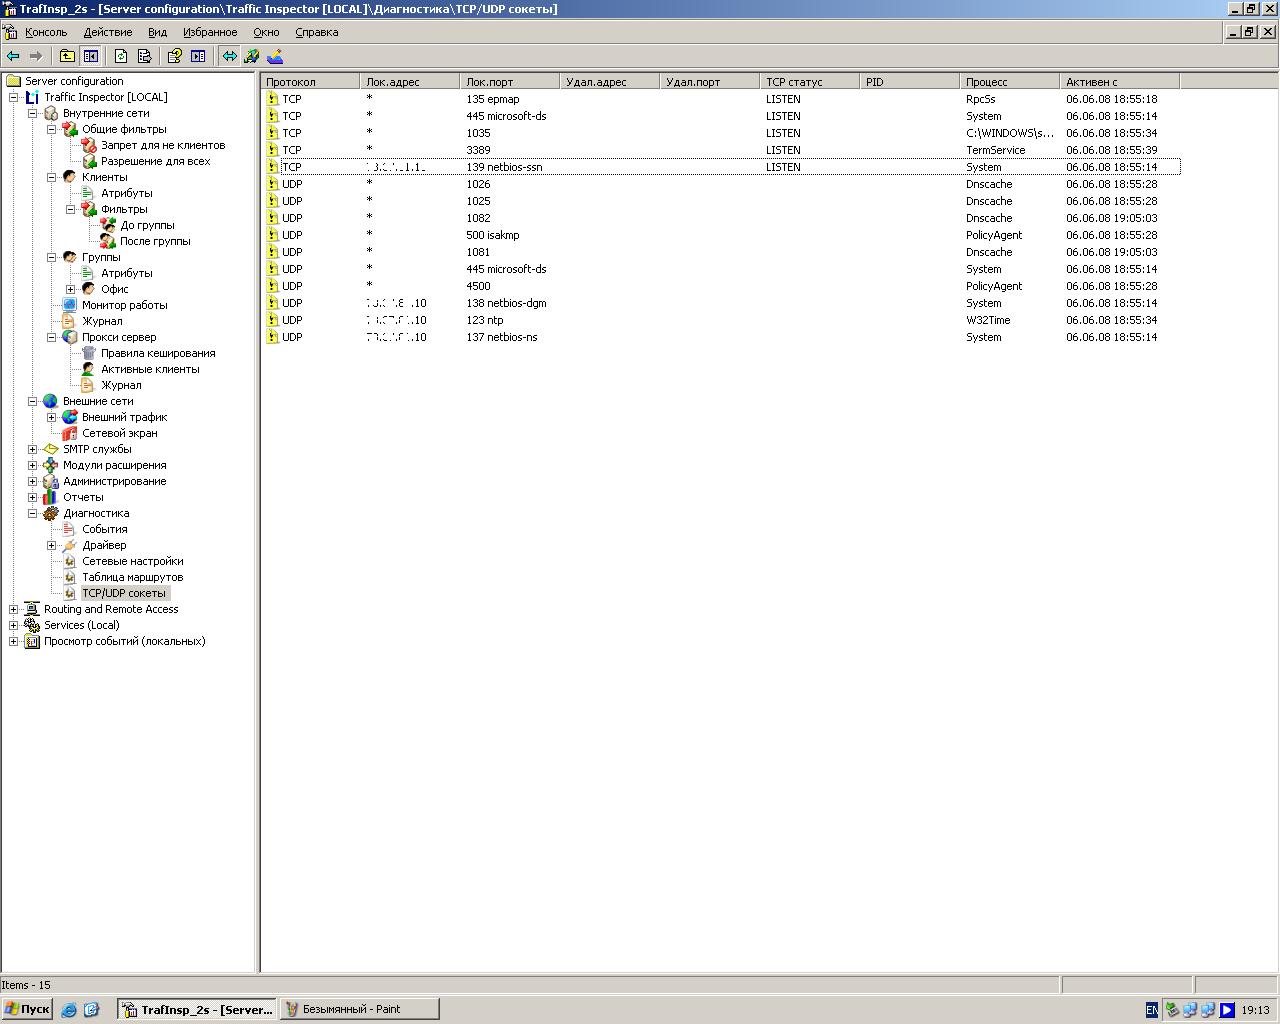The image size is (1280, 1024).
Task: Sort by the TCP статус column header
Action: point(810,82)
